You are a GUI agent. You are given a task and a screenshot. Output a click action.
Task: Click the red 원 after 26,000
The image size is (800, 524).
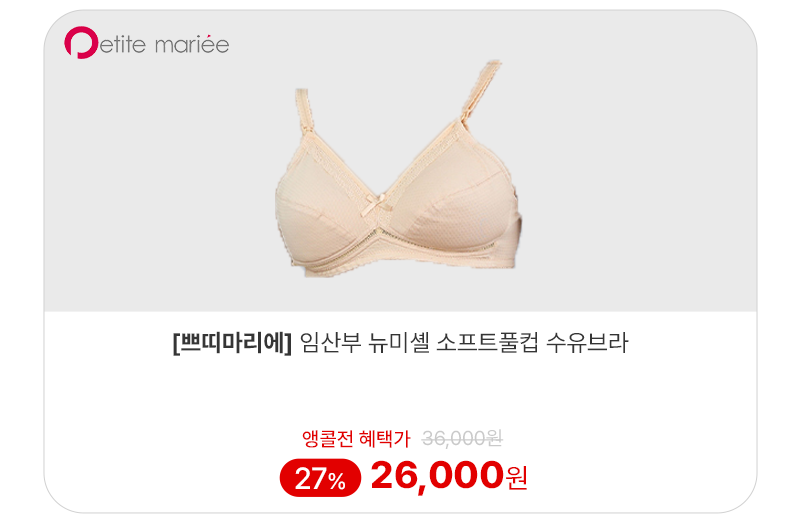click(x=517, y=478)
